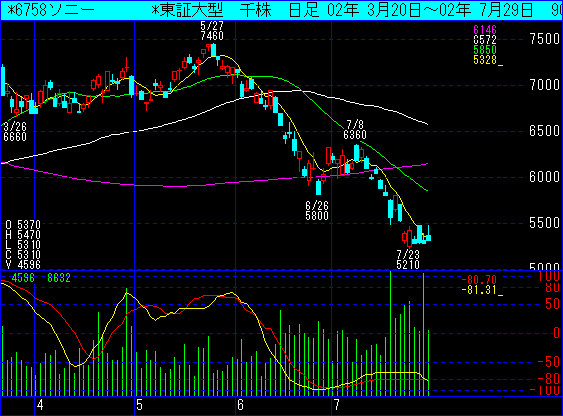Click the green 5850 moving average value
This screenshot has width=563, height=416.
(x=485, y=50)
